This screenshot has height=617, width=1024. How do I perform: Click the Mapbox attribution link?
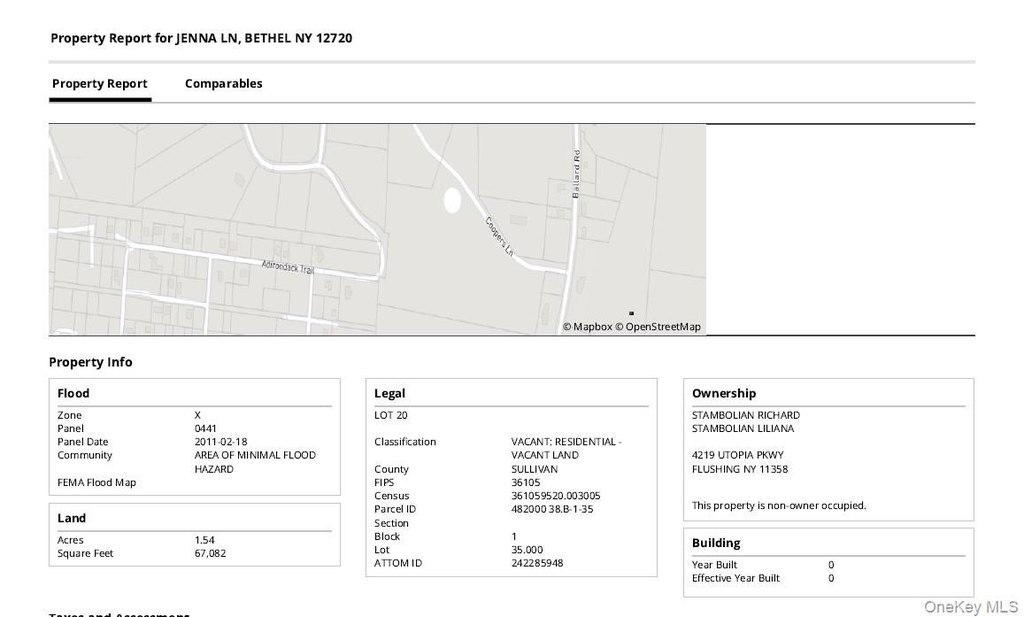[x=588, y=326]
